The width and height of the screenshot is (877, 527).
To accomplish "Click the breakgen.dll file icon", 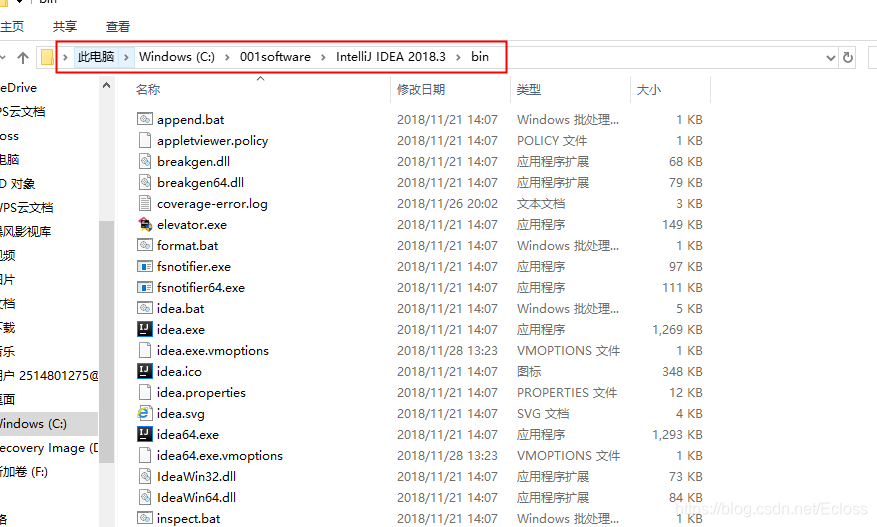I will [145, 161].
